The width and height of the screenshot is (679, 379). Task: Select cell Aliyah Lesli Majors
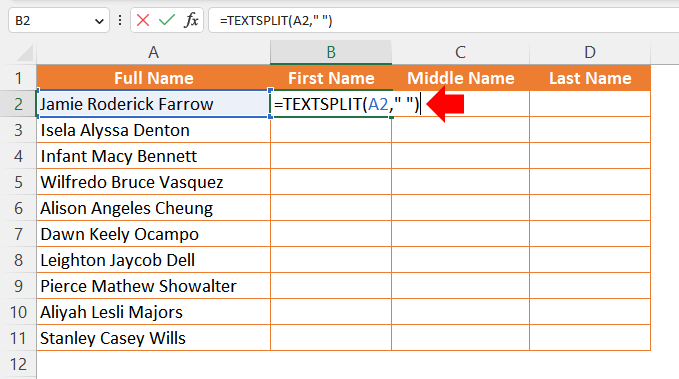coord(153,312)
